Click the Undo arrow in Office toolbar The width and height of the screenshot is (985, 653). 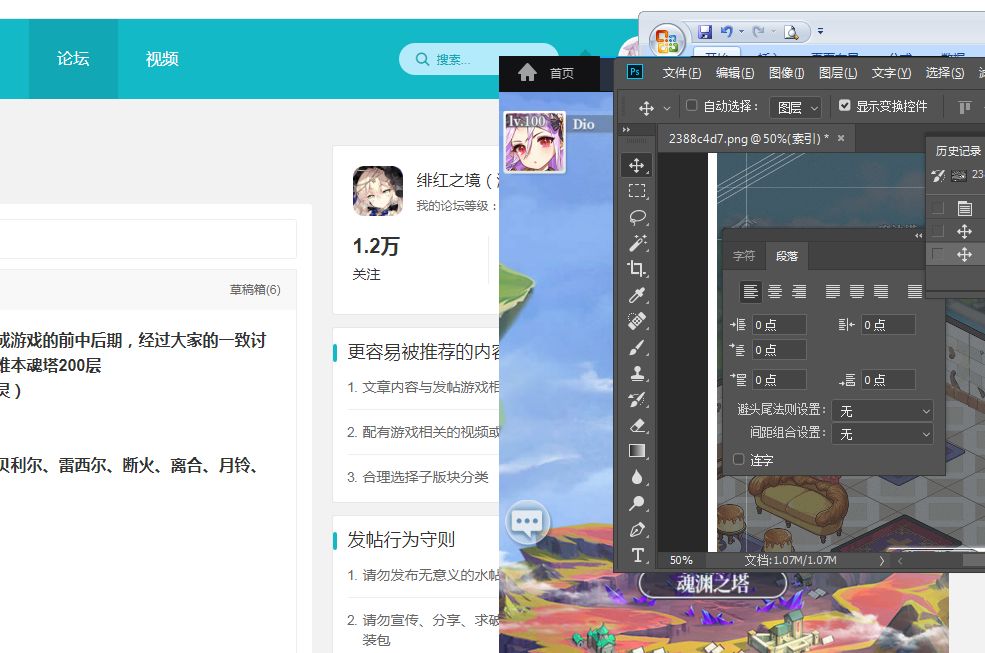coord(727,31)
